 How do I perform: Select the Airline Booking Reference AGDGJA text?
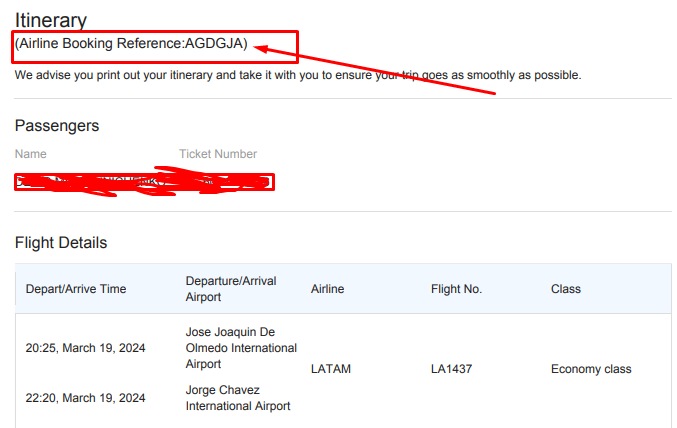point(131,43)
